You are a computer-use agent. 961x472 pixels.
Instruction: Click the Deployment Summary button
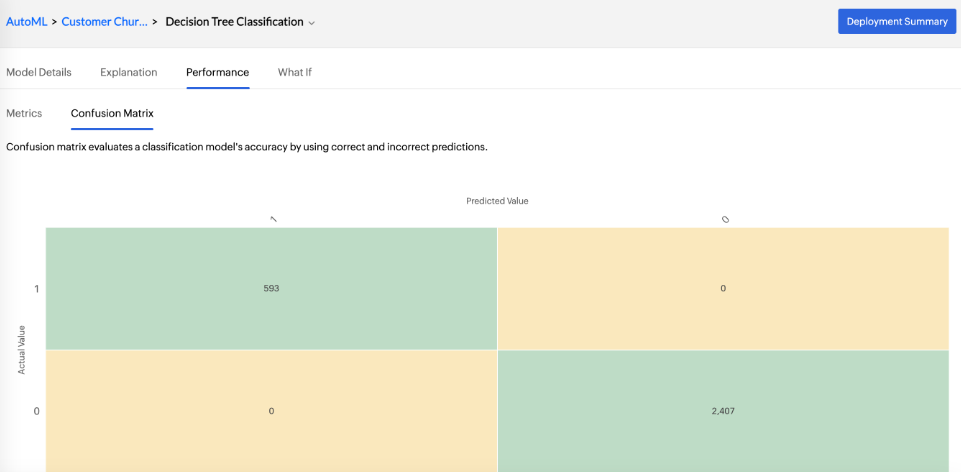point(896,21)
